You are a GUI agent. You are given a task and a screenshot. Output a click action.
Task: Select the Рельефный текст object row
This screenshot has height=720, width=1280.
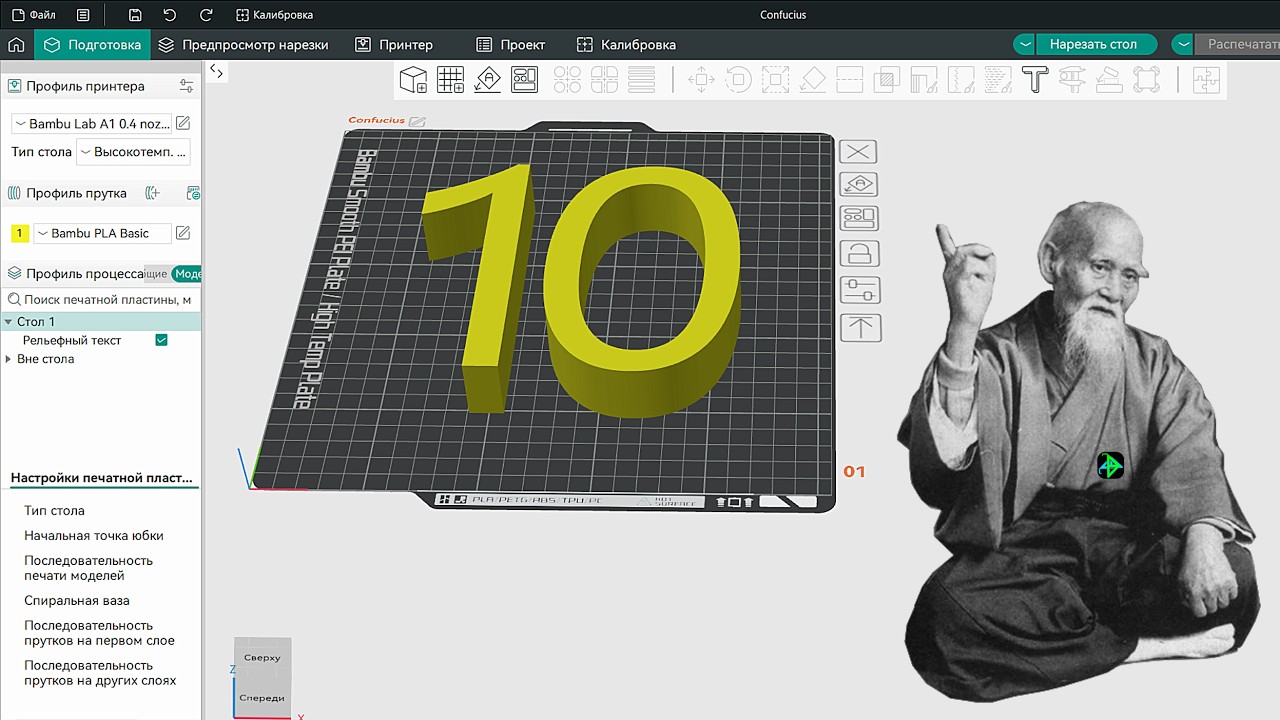tap(101, 340)
